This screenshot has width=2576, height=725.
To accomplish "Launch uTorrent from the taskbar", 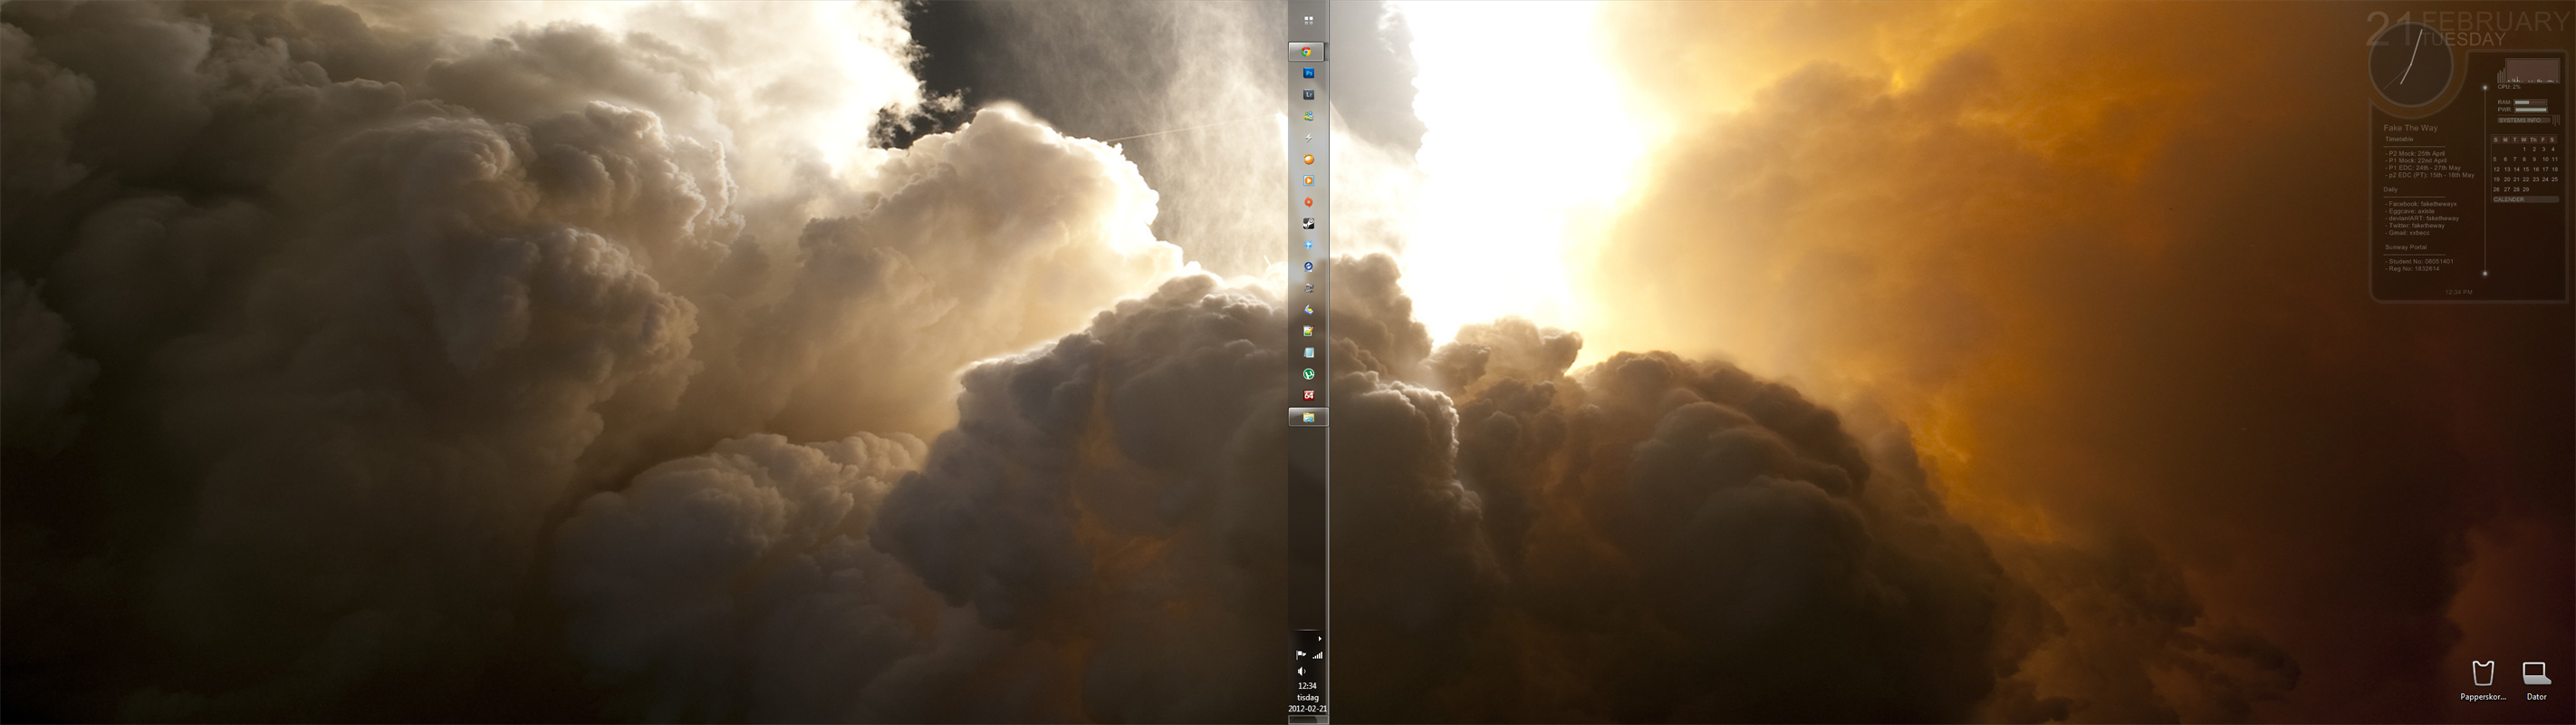I will pos(1308,374).
